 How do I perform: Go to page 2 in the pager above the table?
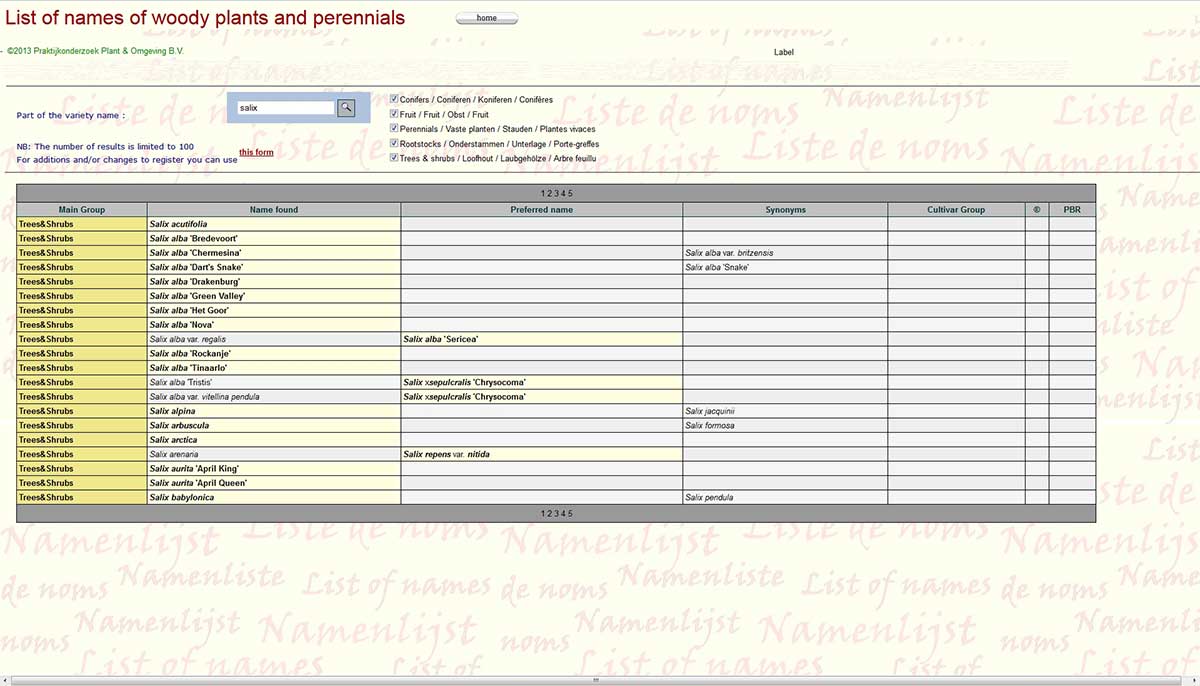click(x=550, y=193)
